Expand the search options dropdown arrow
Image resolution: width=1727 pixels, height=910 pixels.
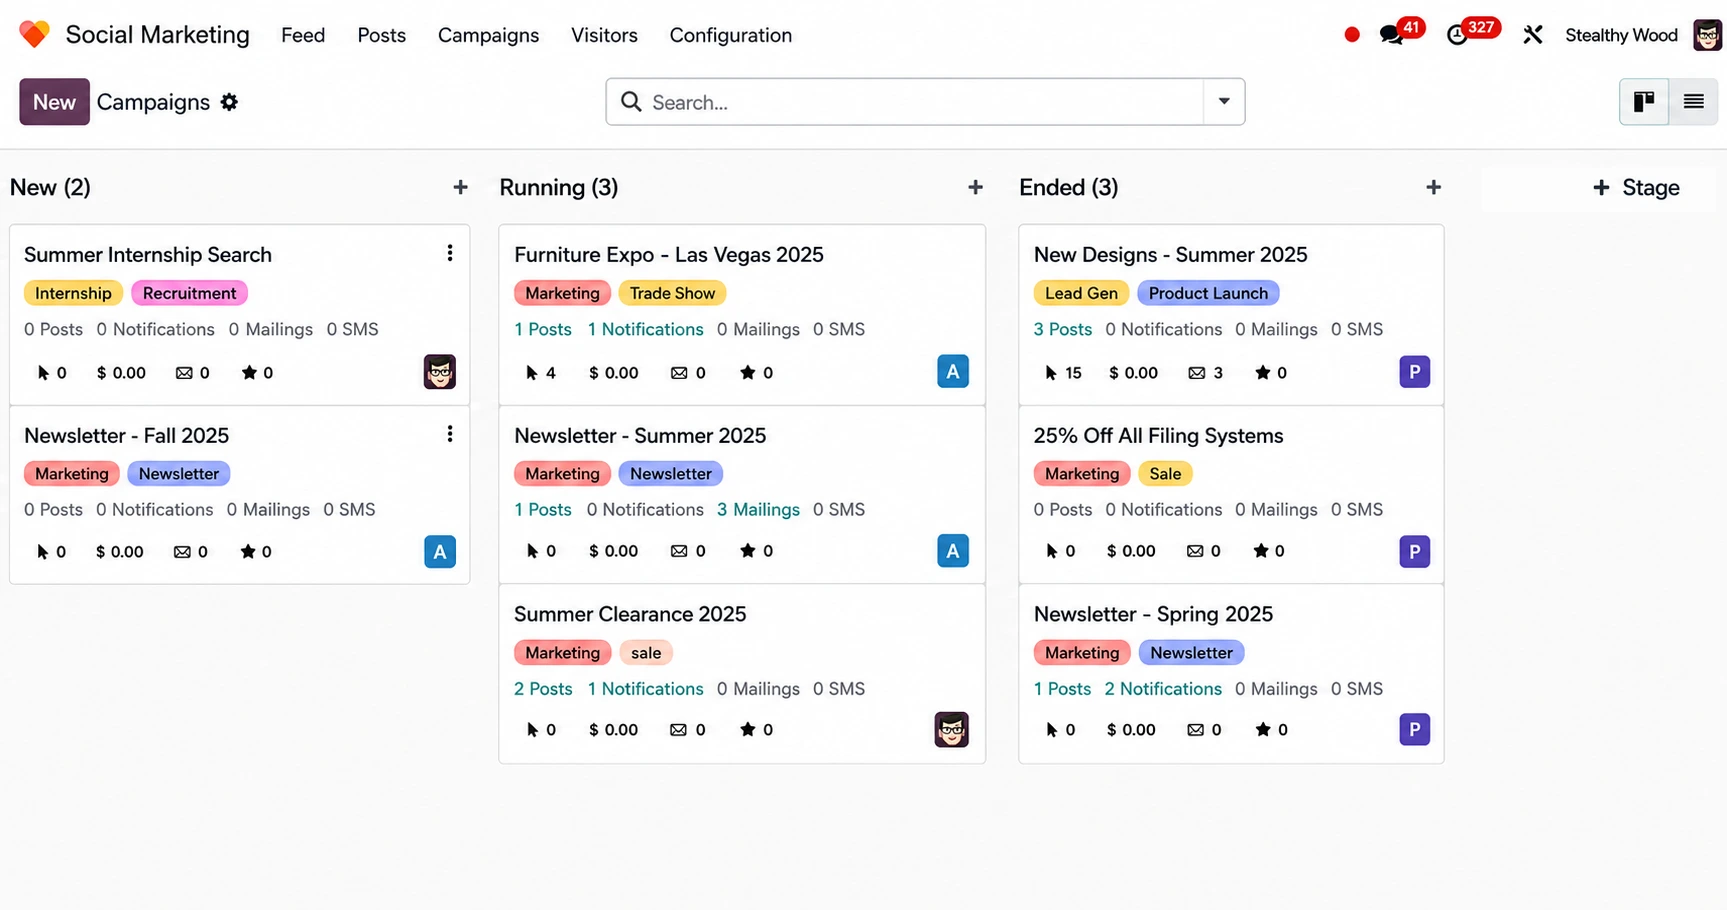click(x=1224, y=101)
